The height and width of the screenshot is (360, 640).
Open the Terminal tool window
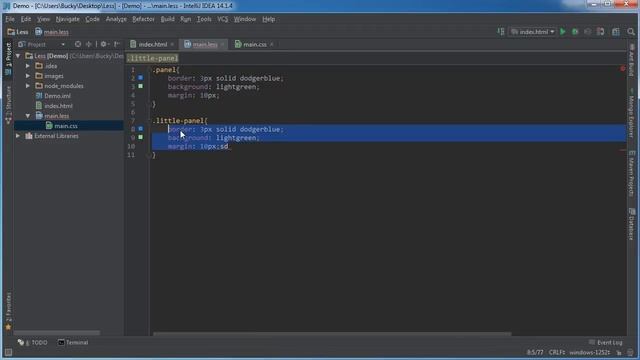pos(73,342)
